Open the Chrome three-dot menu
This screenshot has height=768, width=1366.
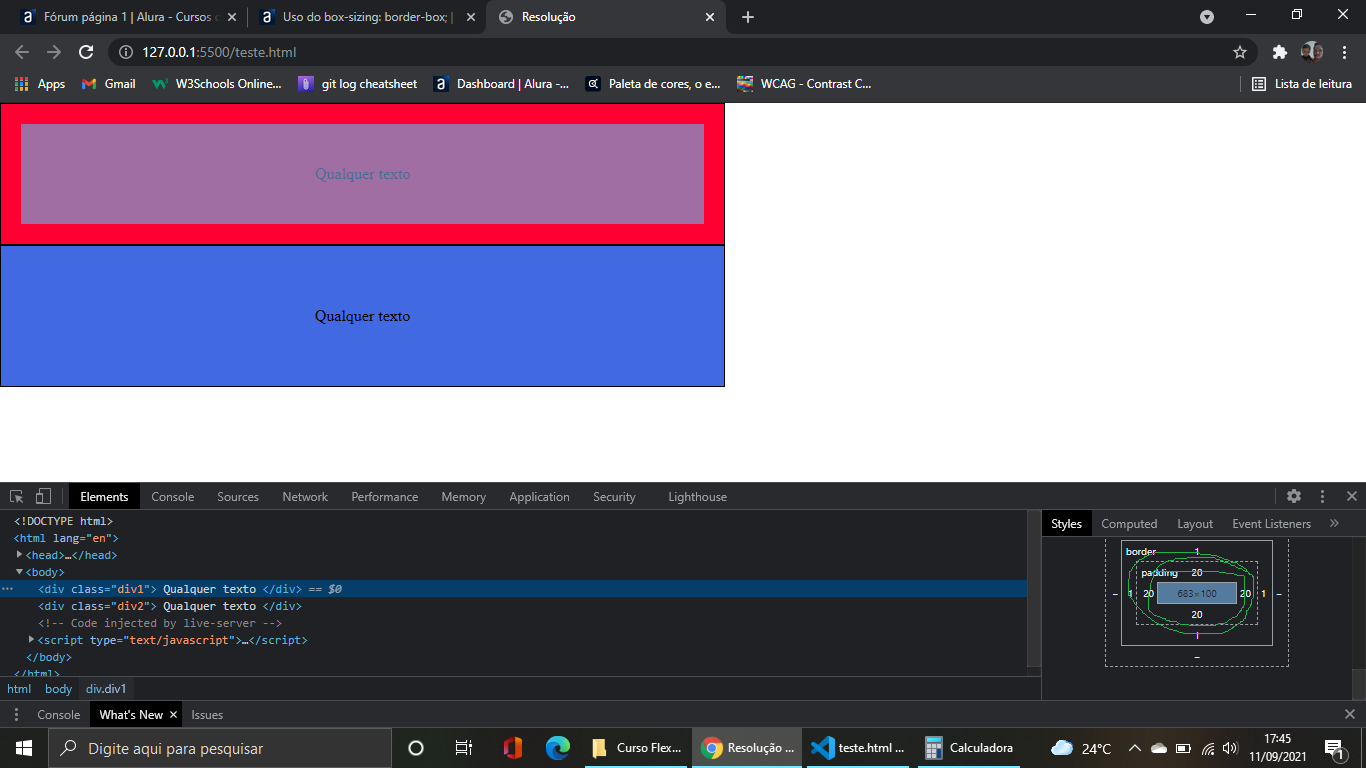[x=1344, y=52]
